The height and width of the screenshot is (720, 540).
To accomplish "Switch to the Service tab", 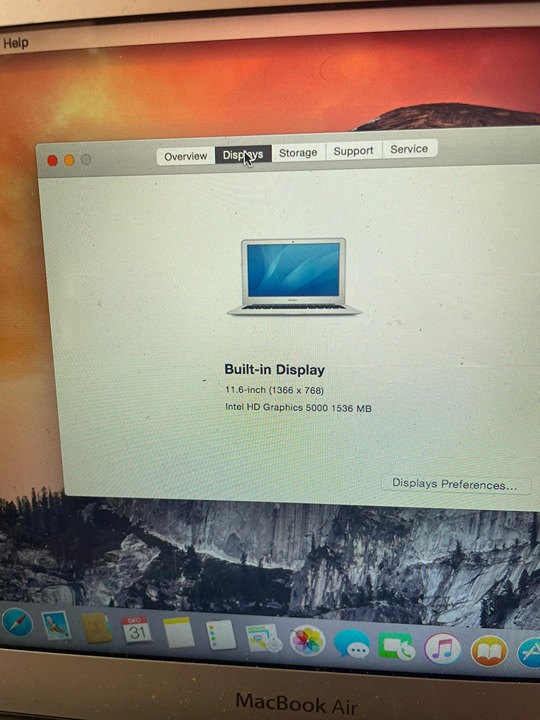I will point(409,149).
